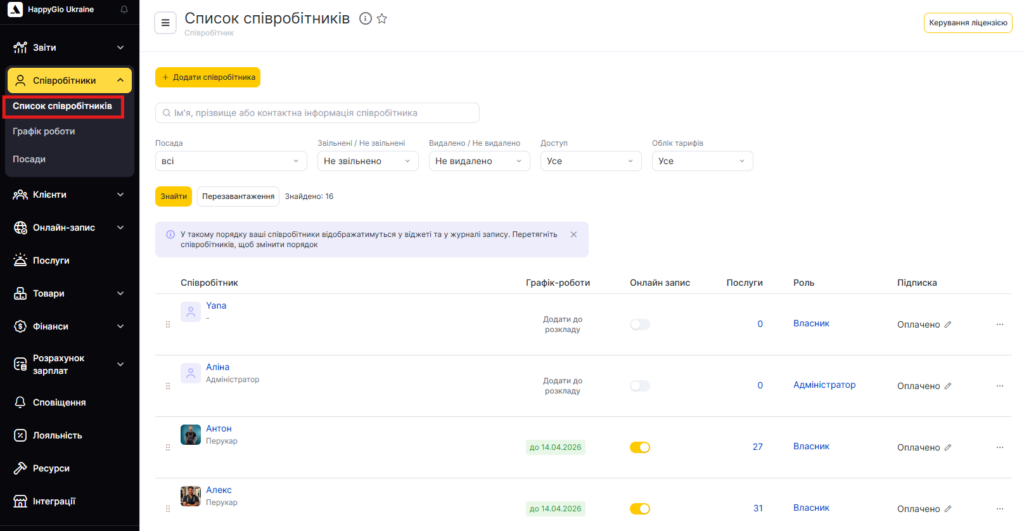The width and height of the screenshot is (1024, 531).
Task: Expand the Звіти sidebar section
Action: (69, 47)
